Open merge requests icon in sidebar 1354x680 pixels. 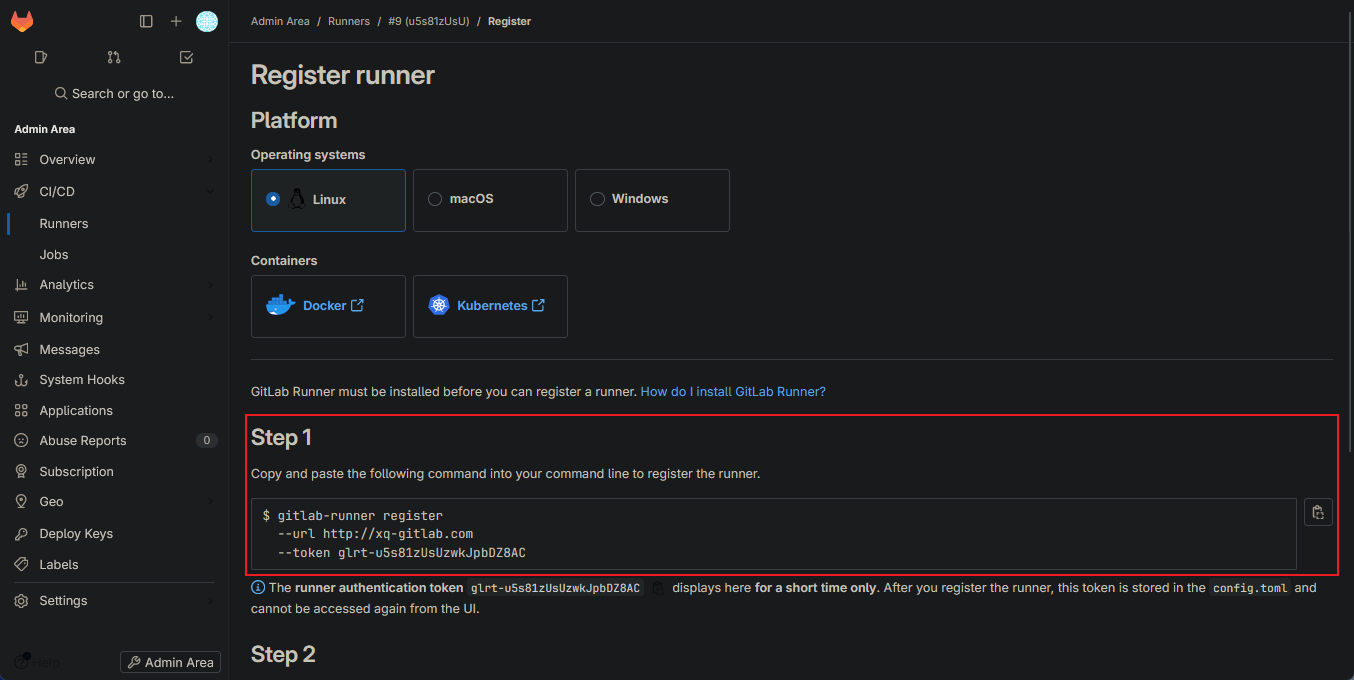(114, 57)
